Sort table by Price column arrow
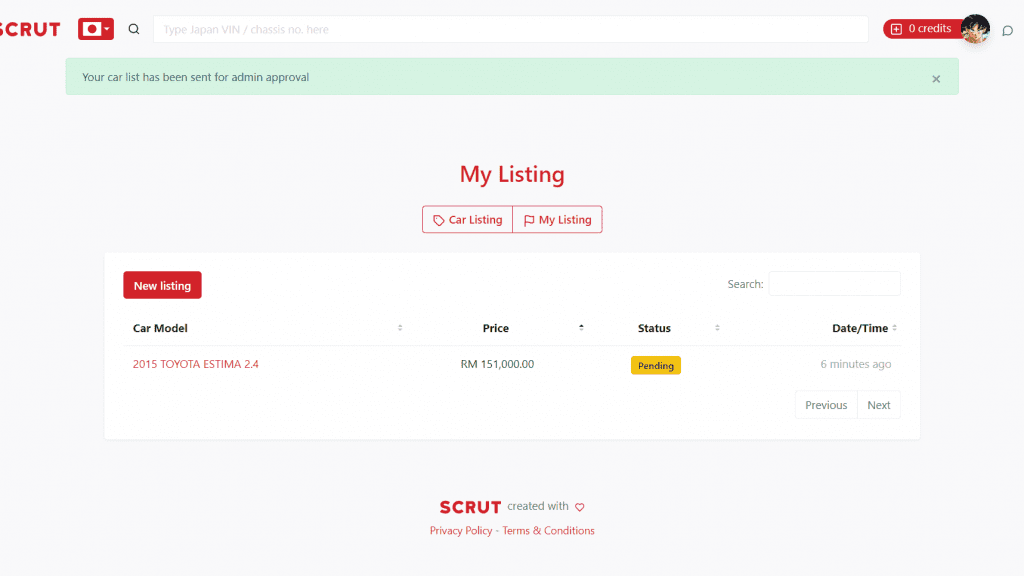The image size is (1024, 576). (581, 328)
